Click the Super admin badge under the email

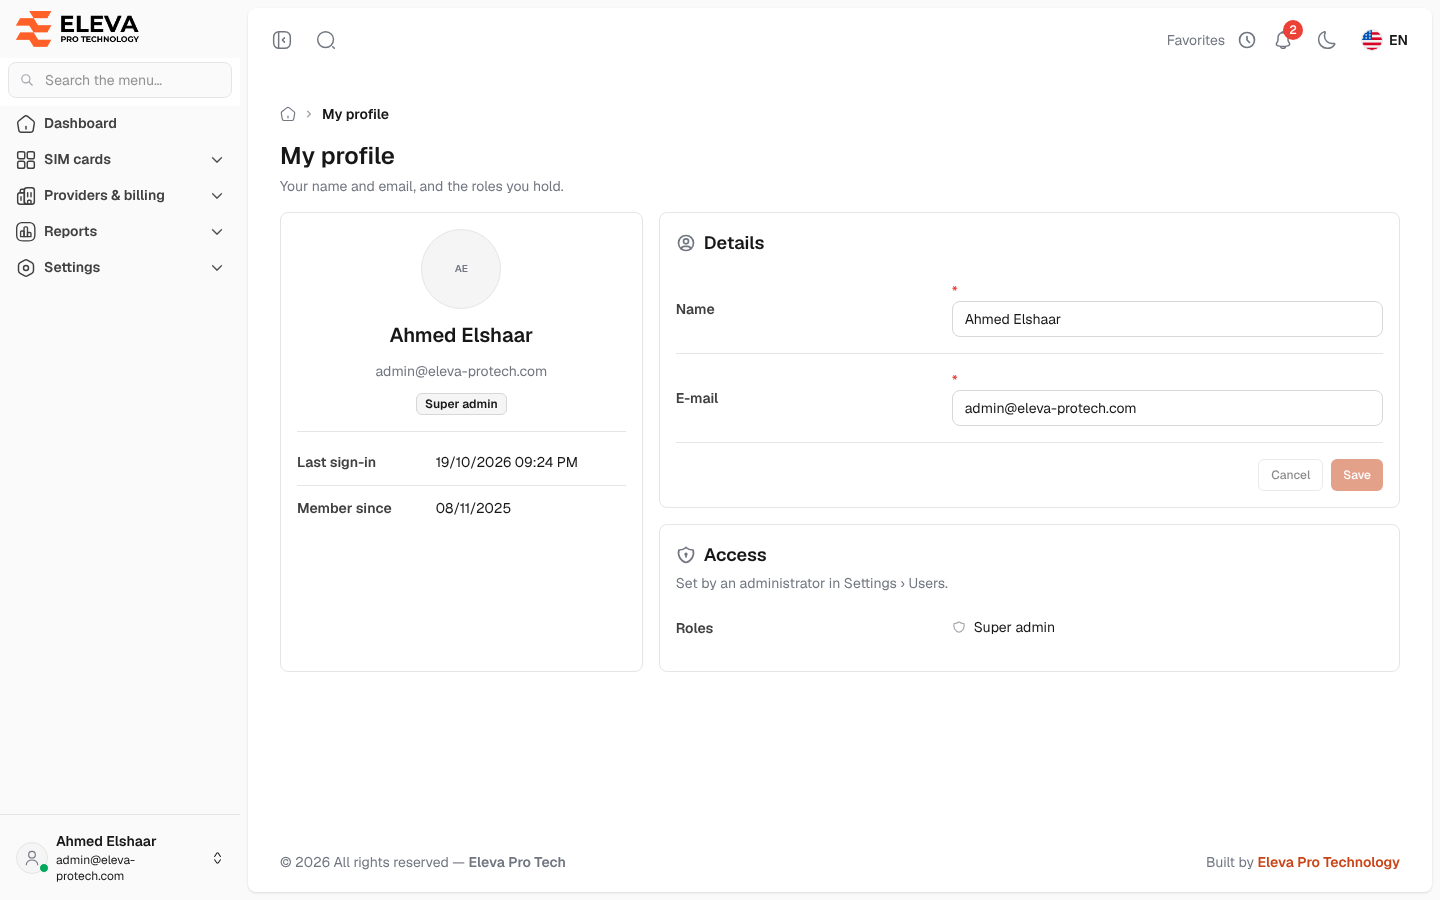(x=461, y=404)
